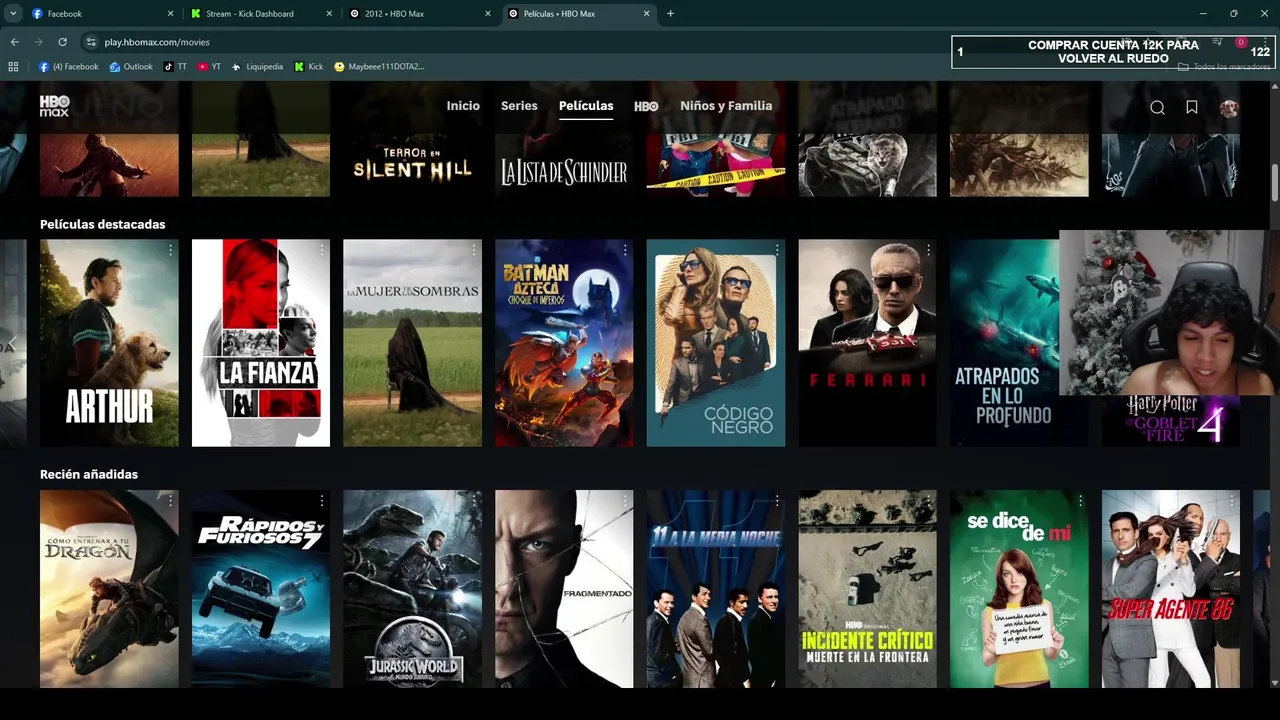This screenshot has width=1280, height=720.
Task: Go to Series in navigation
Action: [519, 106]
